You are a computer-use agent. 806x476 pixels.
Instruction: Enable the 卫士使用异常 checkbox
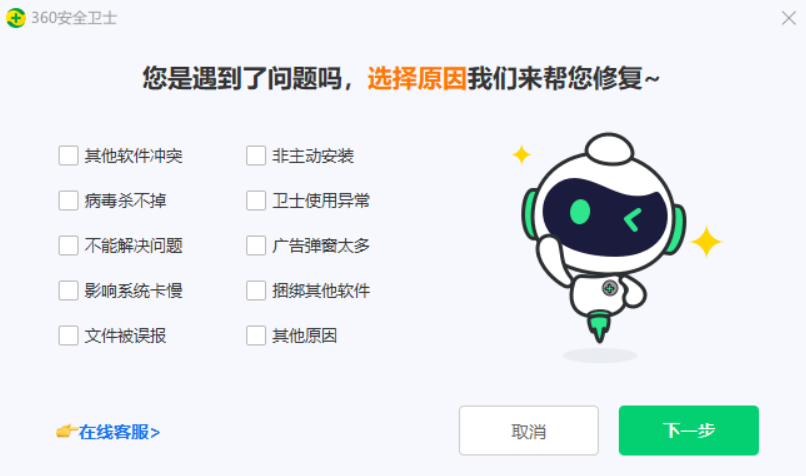[x=255, y=200]
